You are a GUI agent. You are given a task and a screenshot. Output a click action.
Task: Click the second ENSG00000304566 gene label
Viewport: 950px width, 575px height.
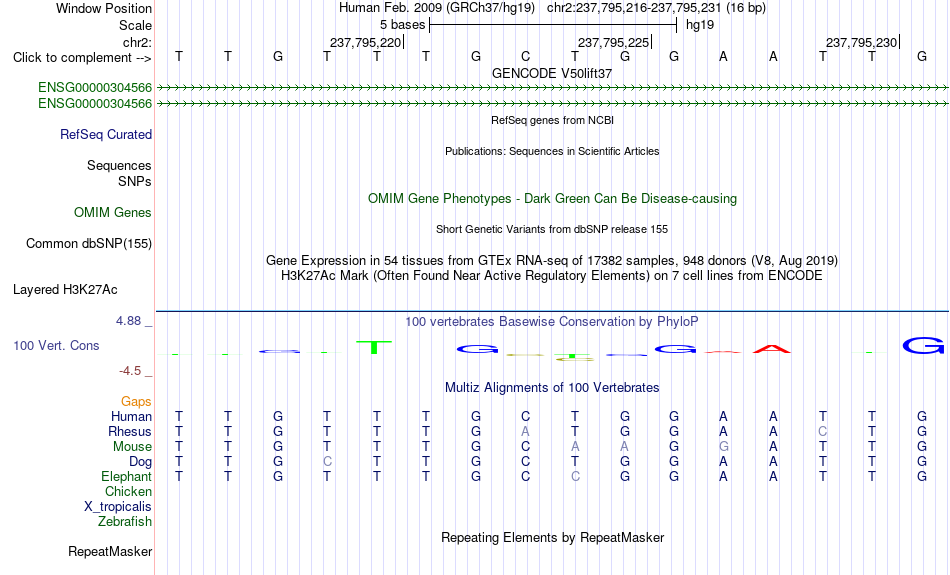pyautogui.click(x=95, y=104)
